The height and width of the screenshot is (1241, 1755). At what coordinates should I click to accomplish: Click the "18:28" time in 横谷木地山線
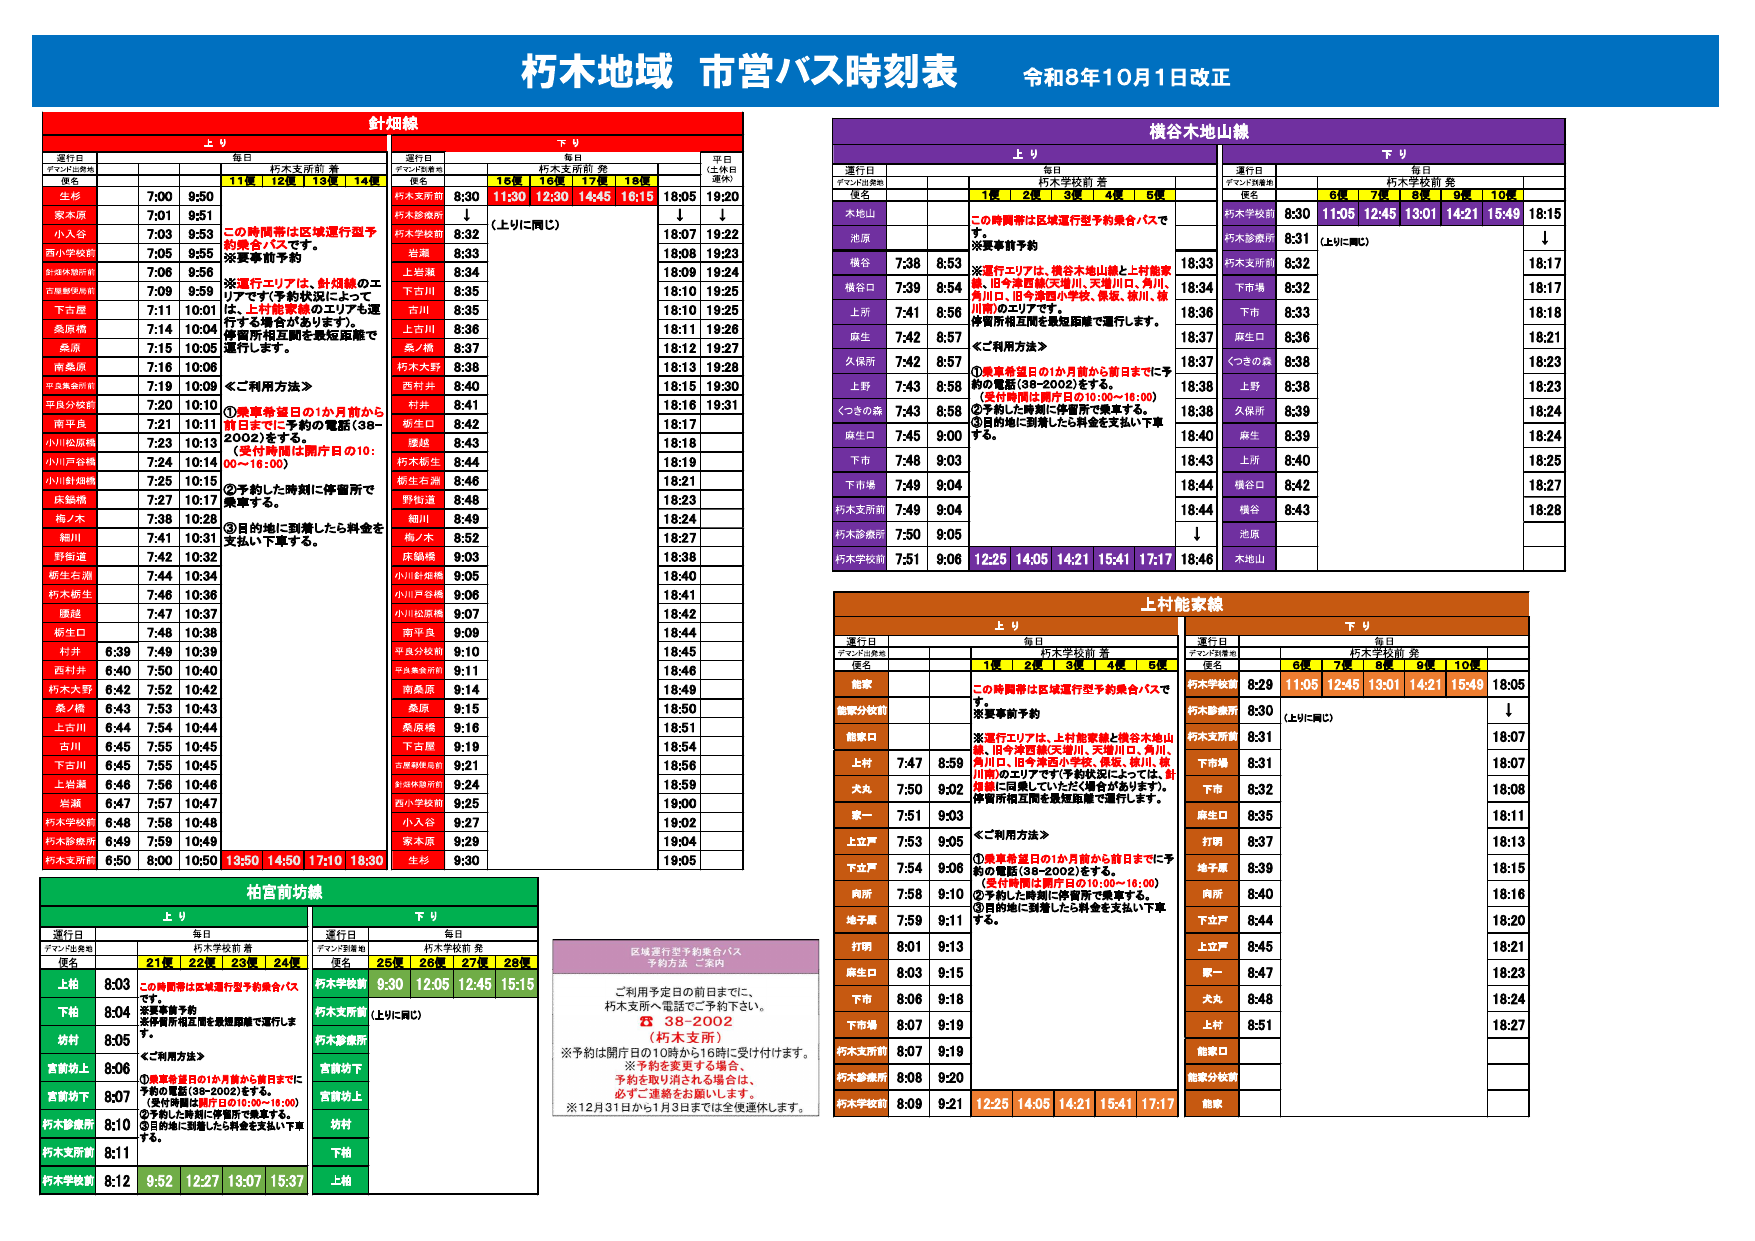click(x=1545, y=510)
